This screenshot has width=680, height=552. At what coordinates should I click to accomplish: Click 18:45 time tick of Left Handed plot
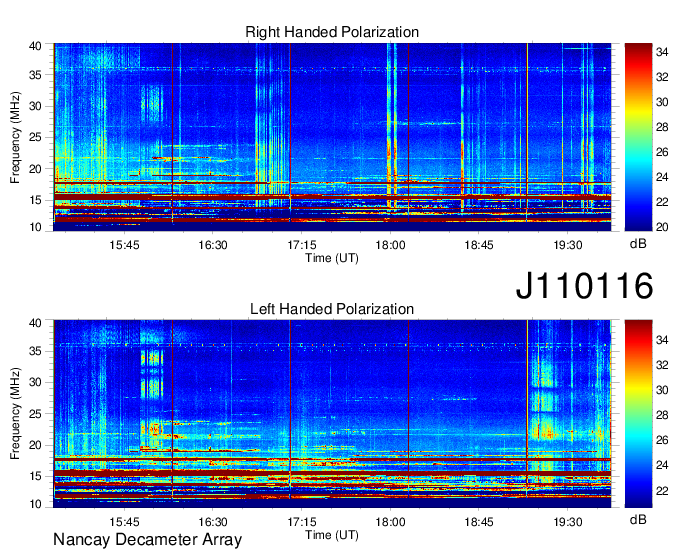[x=479, y=522]
